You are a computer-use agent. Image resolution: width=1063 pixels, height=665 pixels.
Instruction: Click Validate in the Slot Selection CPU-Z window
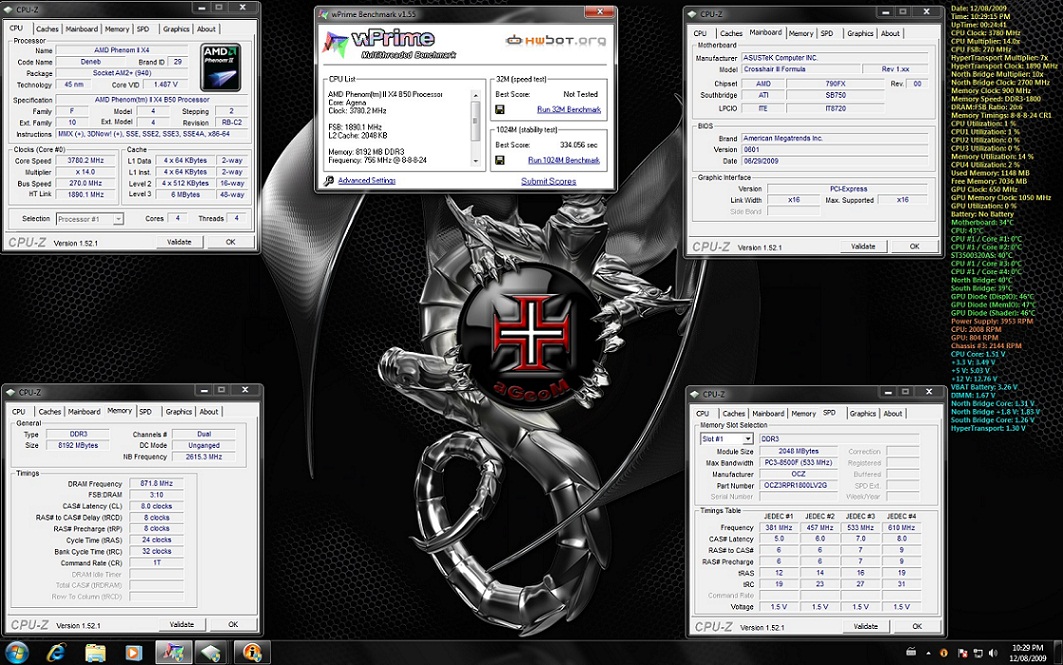(866, 626)
